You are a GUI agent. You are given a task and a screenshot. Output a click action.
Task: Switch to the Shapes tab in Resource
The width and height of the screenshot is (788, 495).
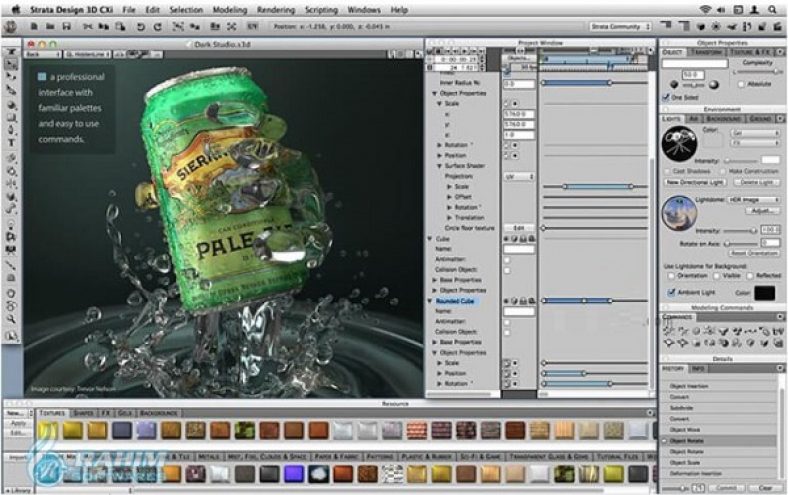point(84,412)
